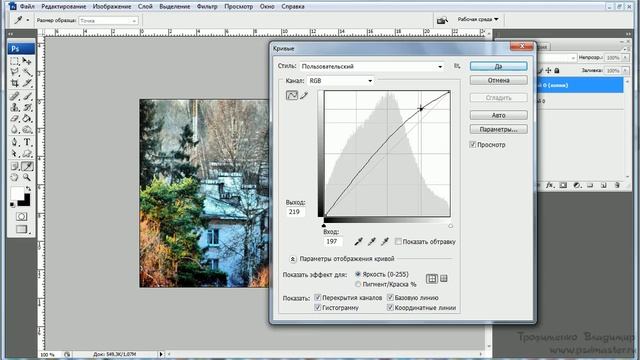Open the Файл menu
The width and height of the screenshot is (640, 360).
[27, 7]
